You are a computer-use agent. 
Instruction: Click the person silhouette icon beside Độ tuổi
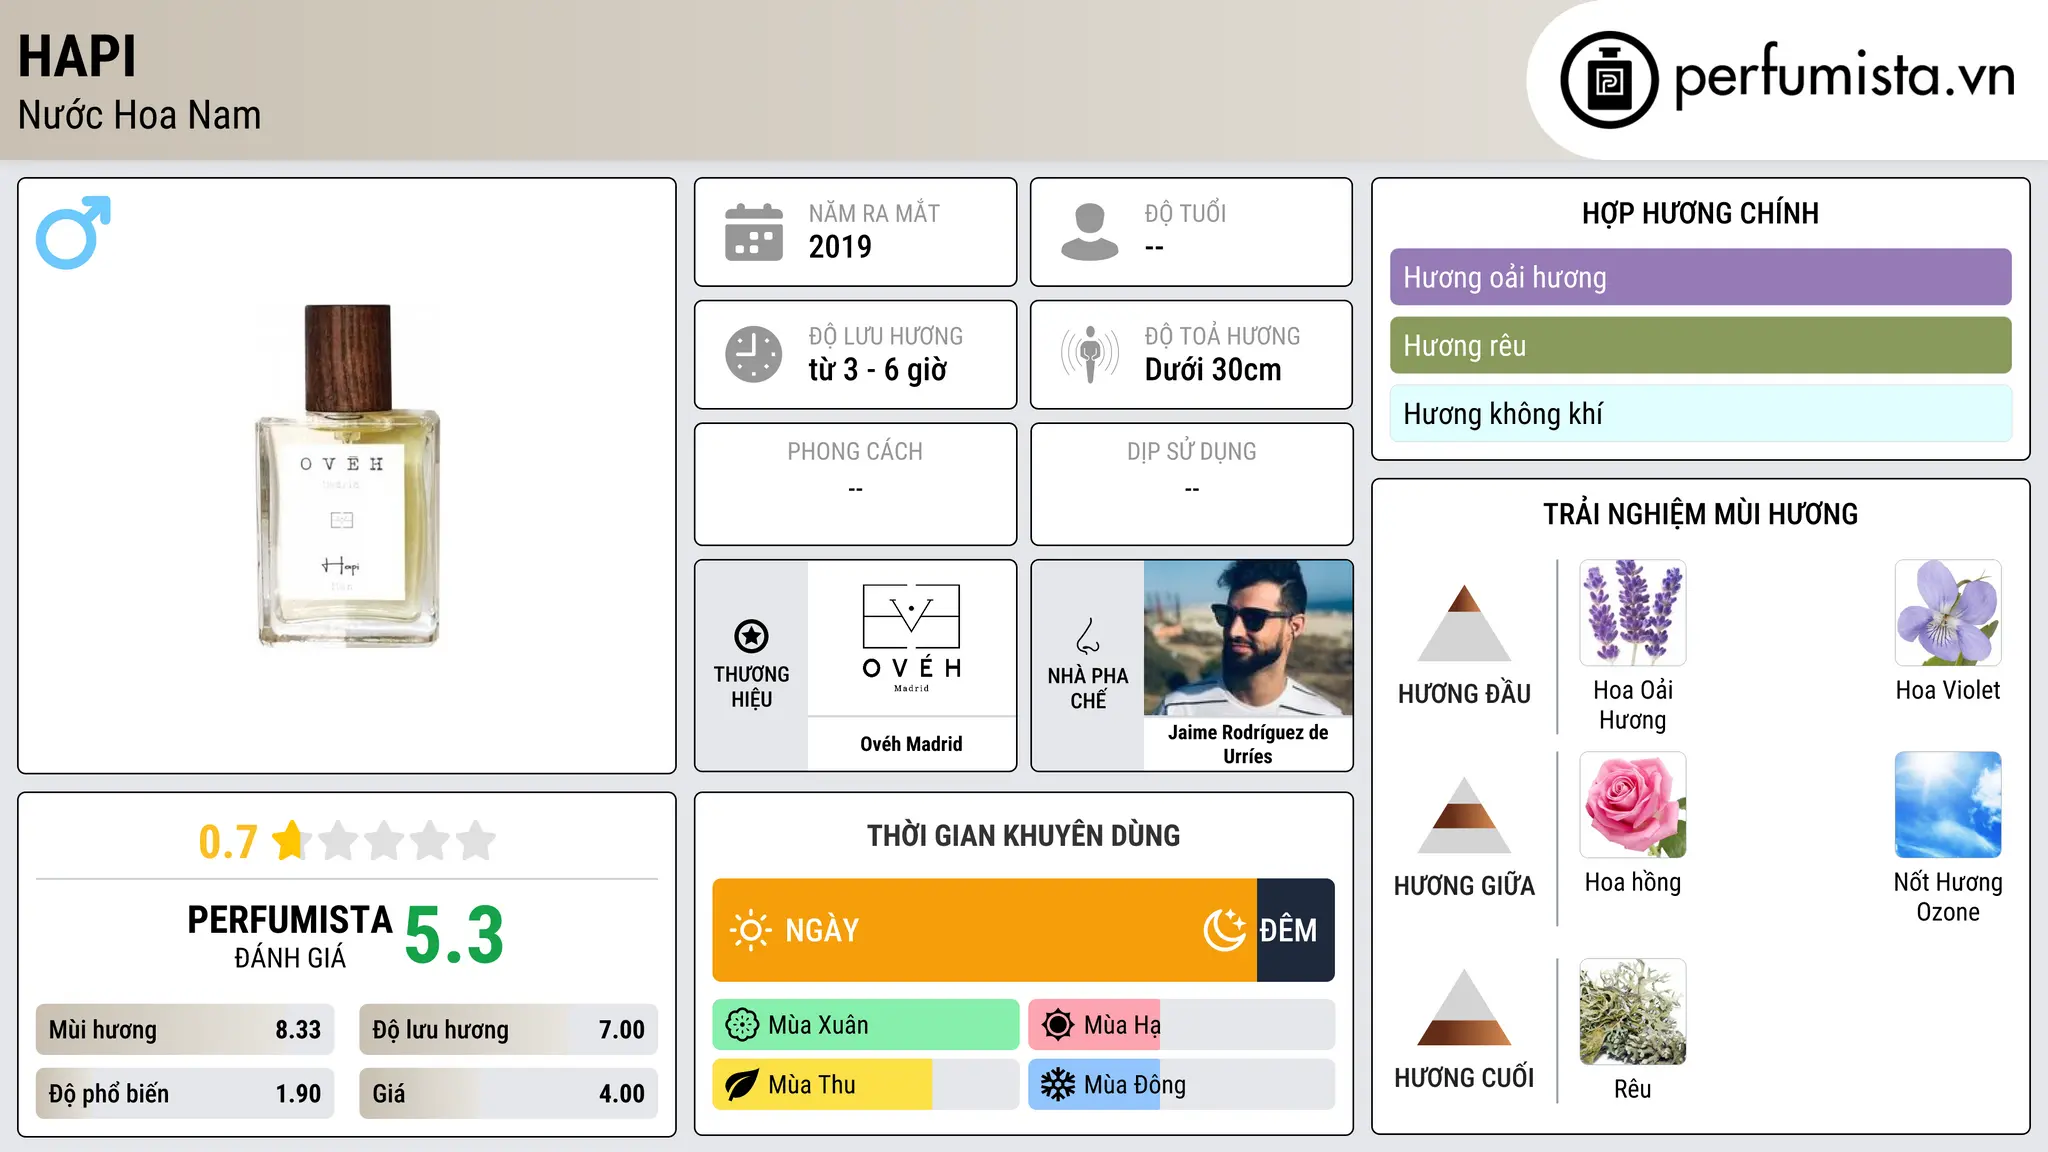click(1090, 232)
